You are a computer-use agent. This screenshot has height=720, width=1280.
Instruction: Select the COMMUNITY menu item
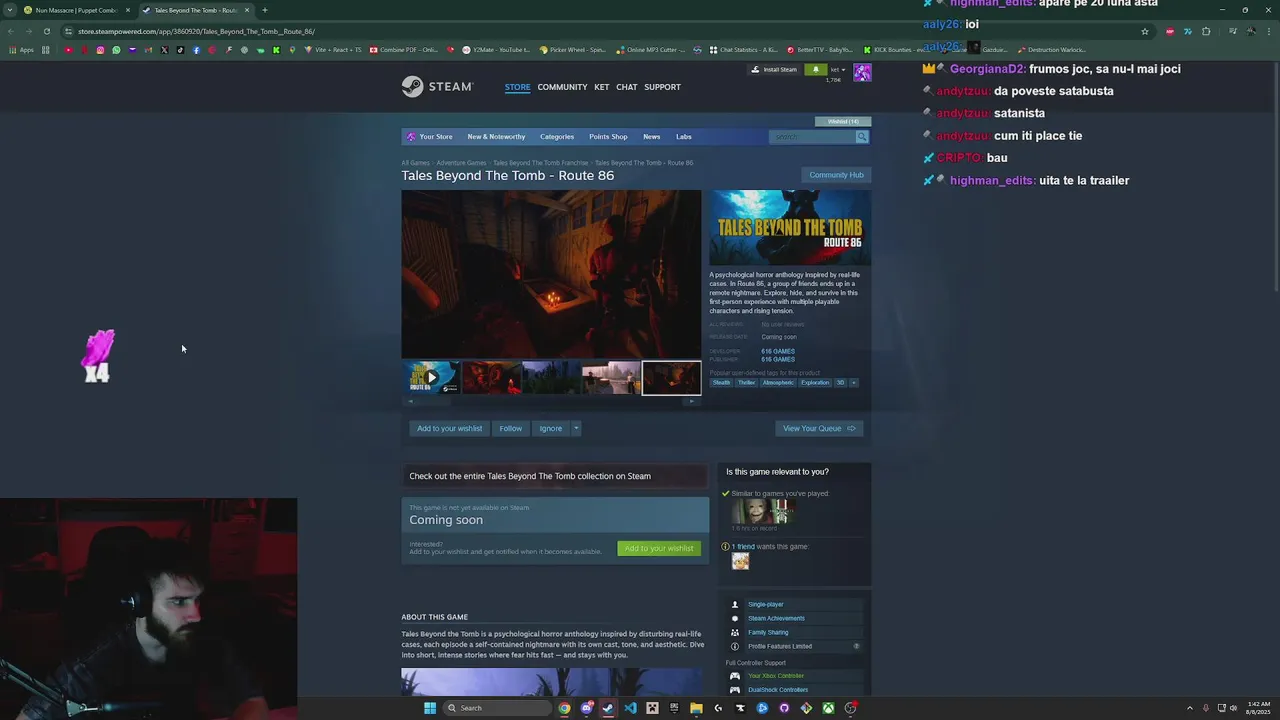[562, 87]
